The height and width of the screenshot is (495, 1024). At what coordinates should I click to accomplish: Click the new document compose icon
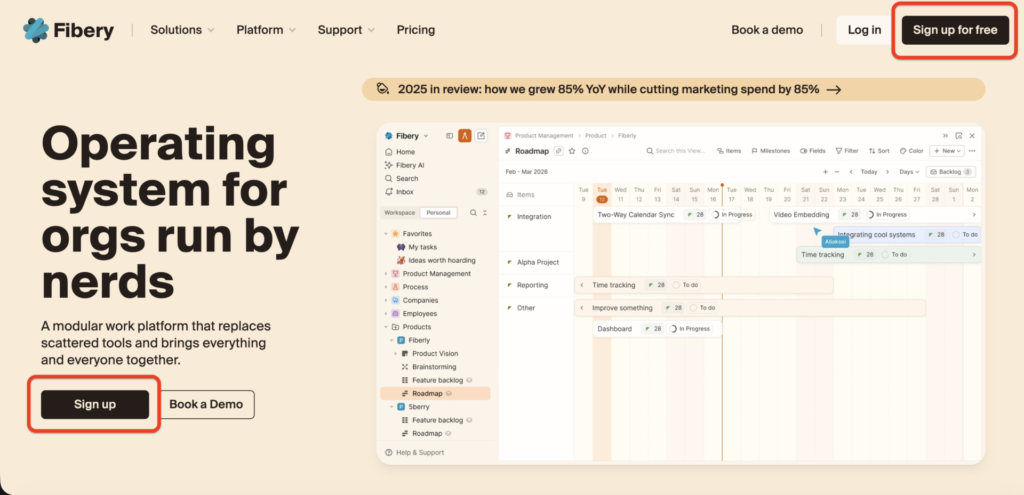pyautogui.click(x=481, y=136)
